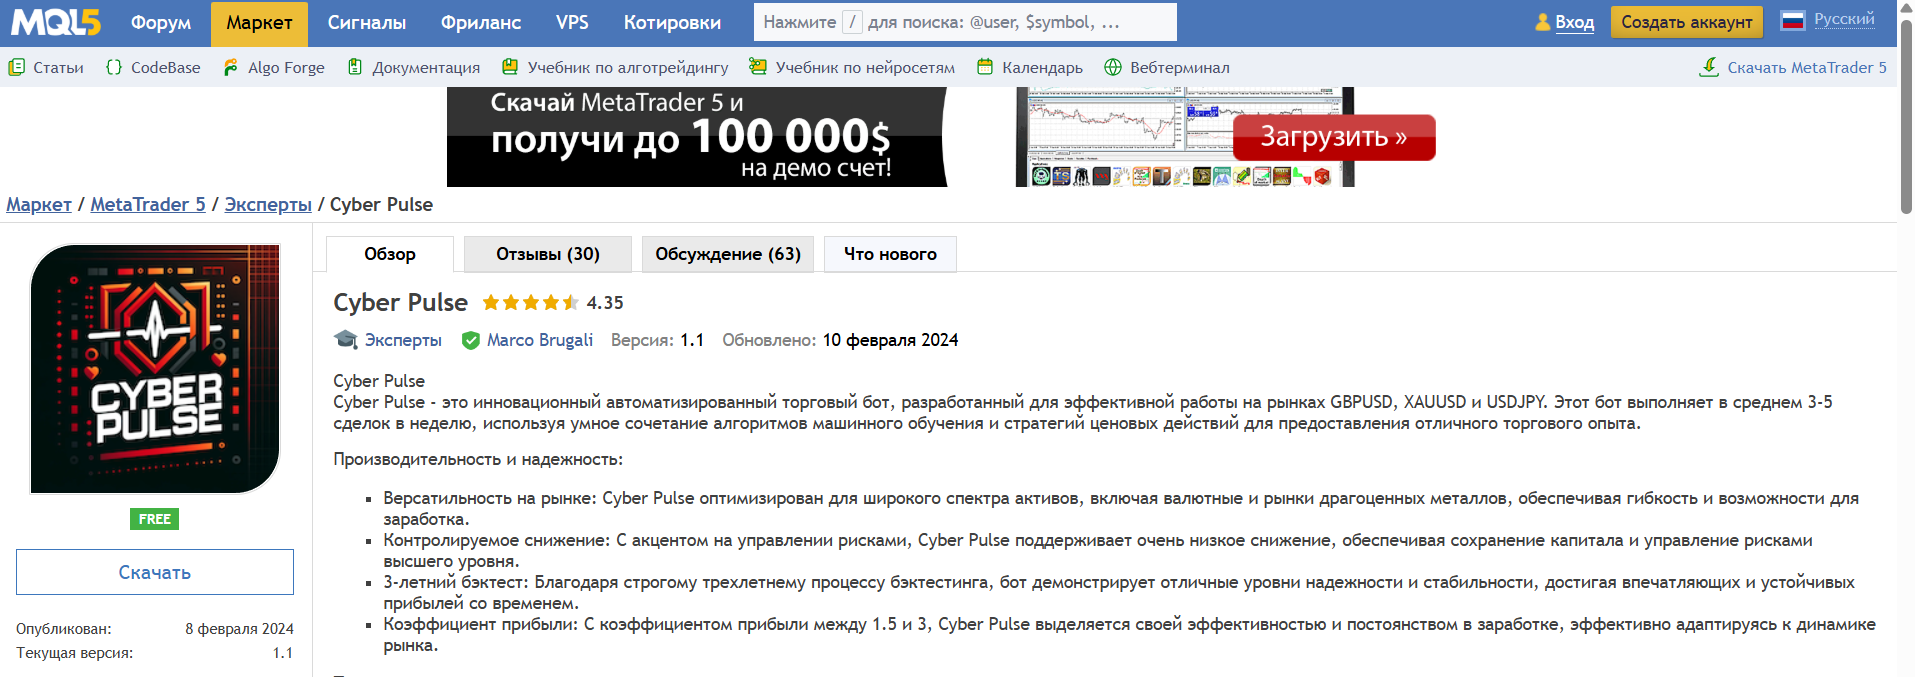The width and height of the screenshot is (1915, 677).
Task: Switch to the Что нового tab
Action: (x=890, y=254)
